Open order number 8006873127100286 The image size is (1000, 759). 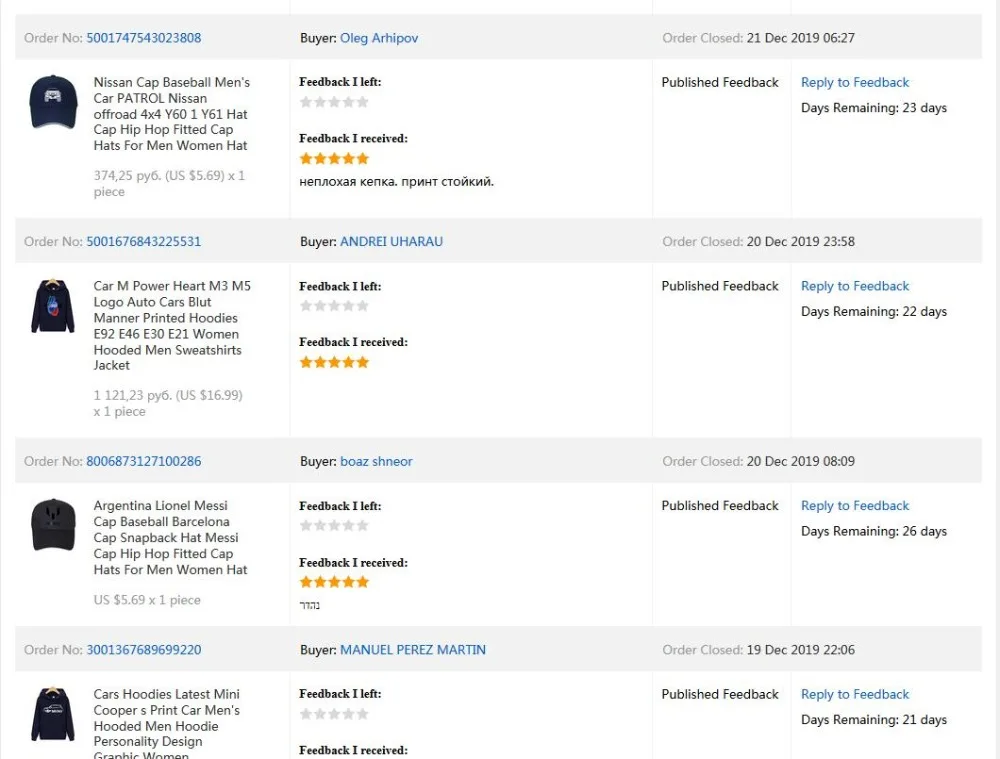coord(143,461)
